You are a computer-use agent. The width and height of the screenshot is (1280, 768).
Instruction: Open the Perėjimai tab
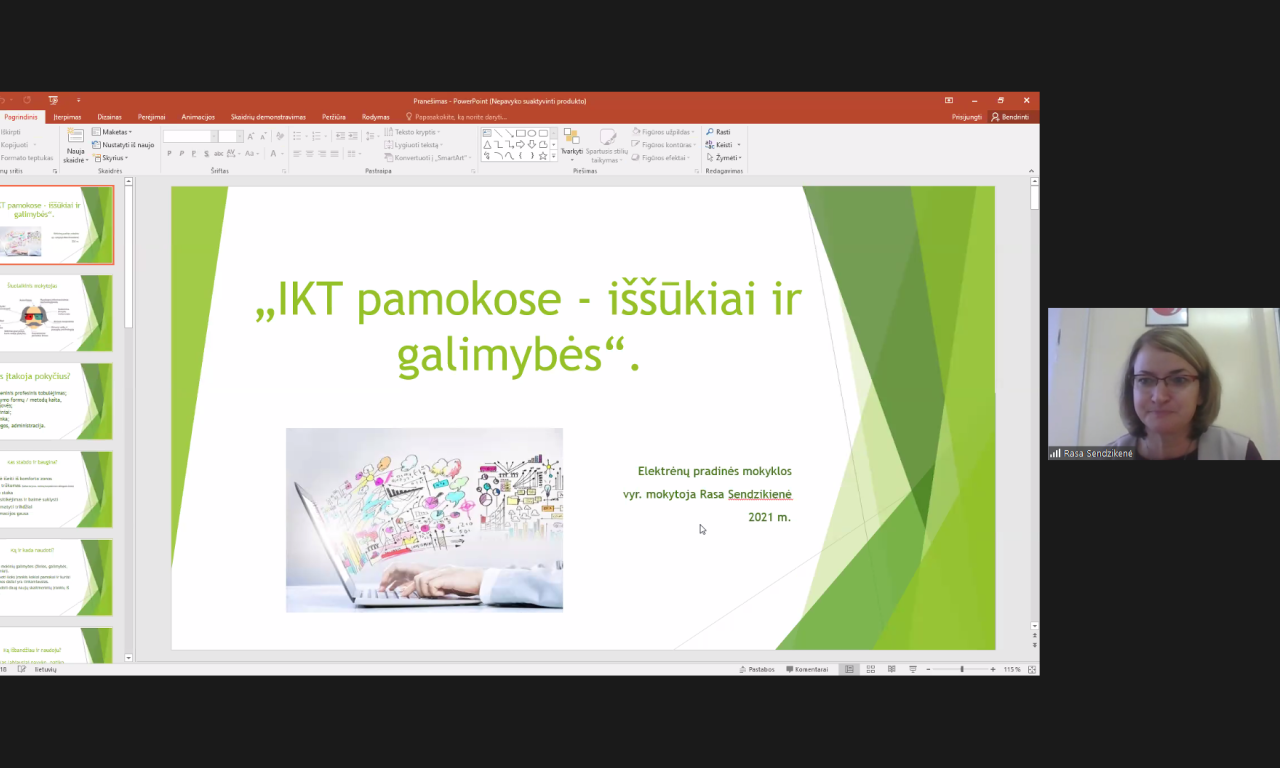coord(151,117)
